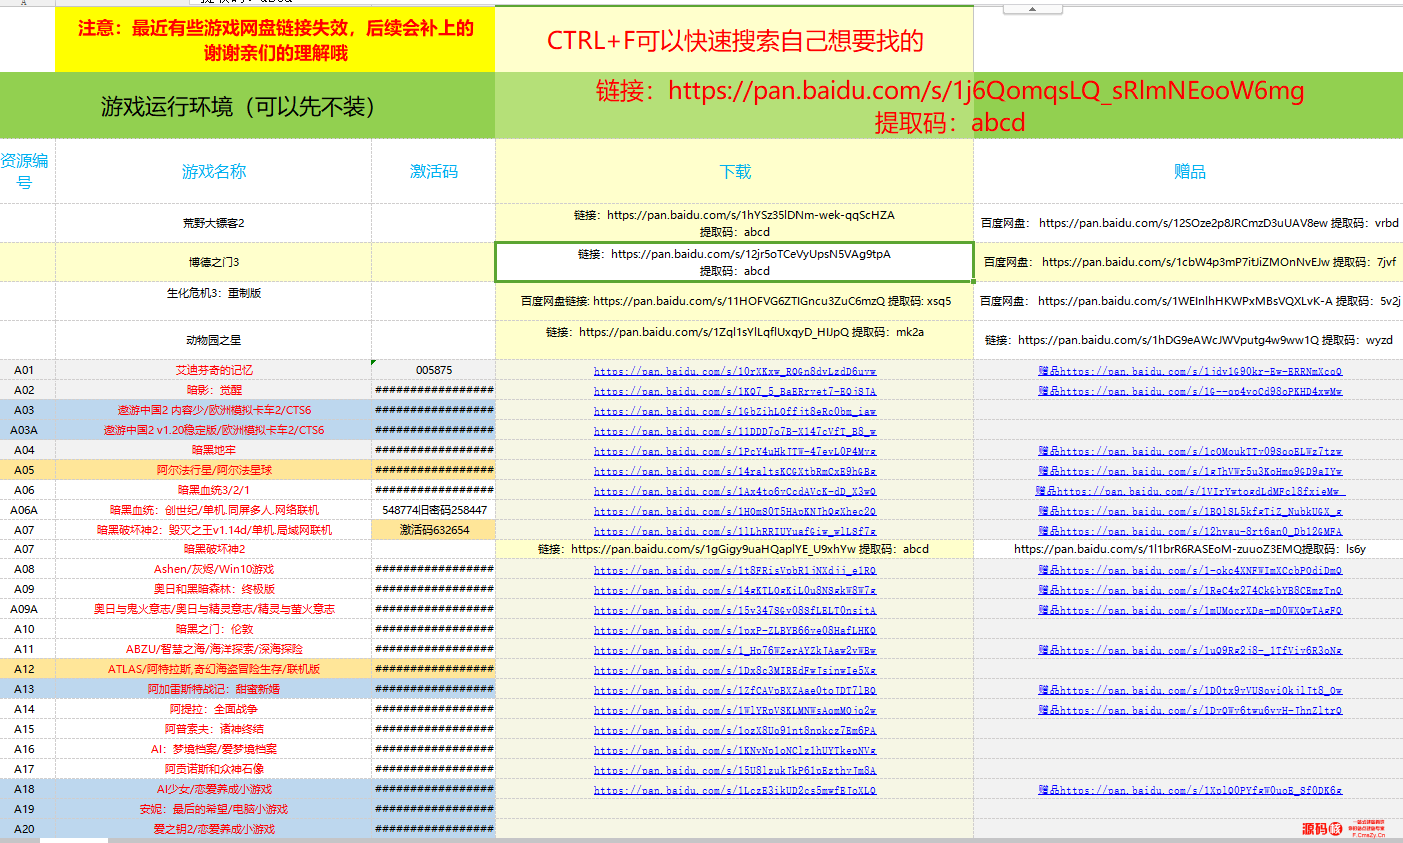The width and height of the screenshot is (1403, 843).
Task: Open the download link in row A12
Action: (x=735, y=670)
